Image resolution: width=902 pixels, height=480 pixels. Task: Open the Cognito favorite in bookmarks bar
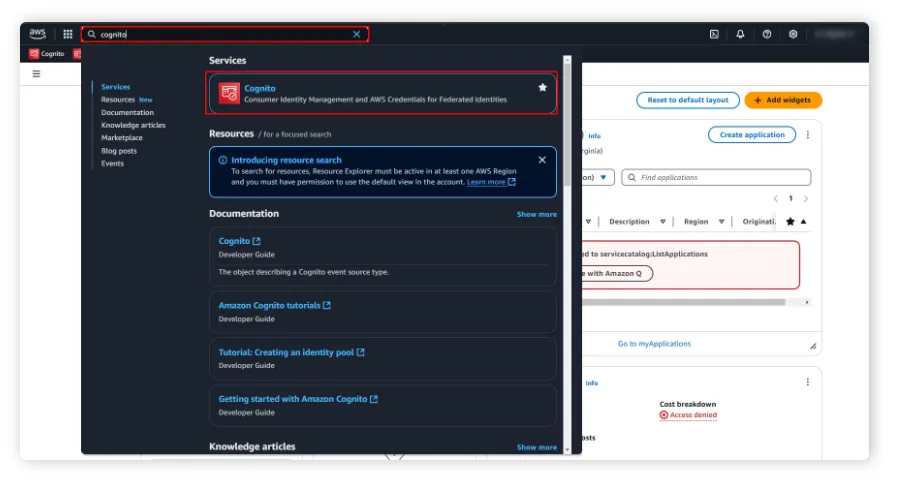(47, 54)
